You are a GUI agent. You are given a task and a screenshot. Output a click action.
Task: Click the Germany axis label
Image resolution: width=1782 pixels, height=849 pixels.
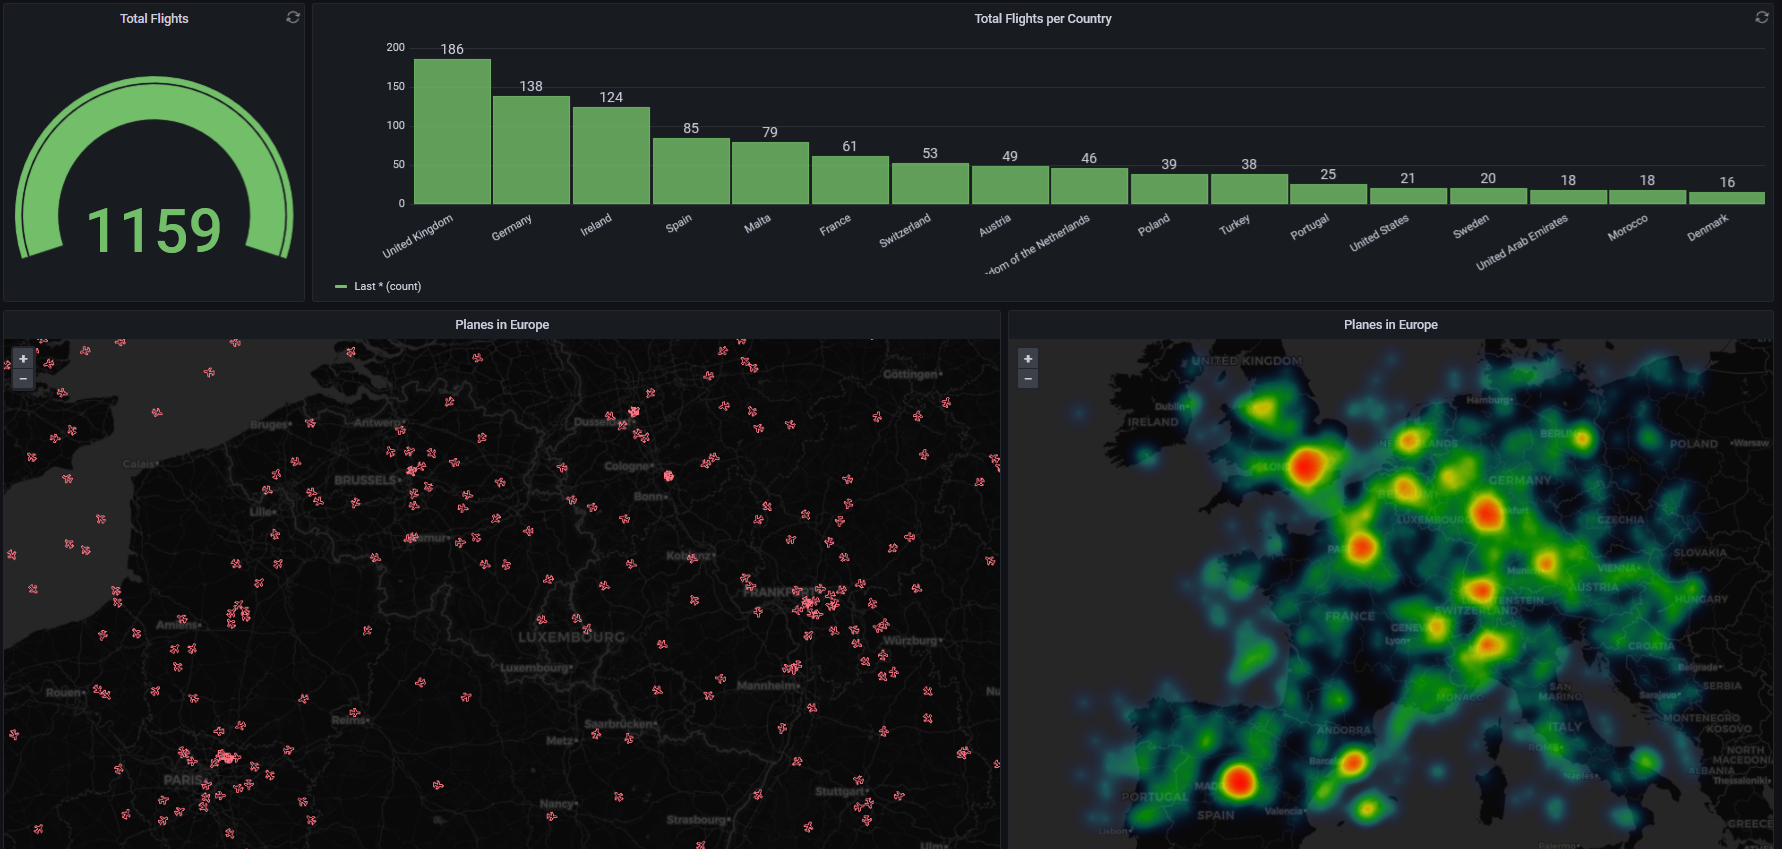511,228
